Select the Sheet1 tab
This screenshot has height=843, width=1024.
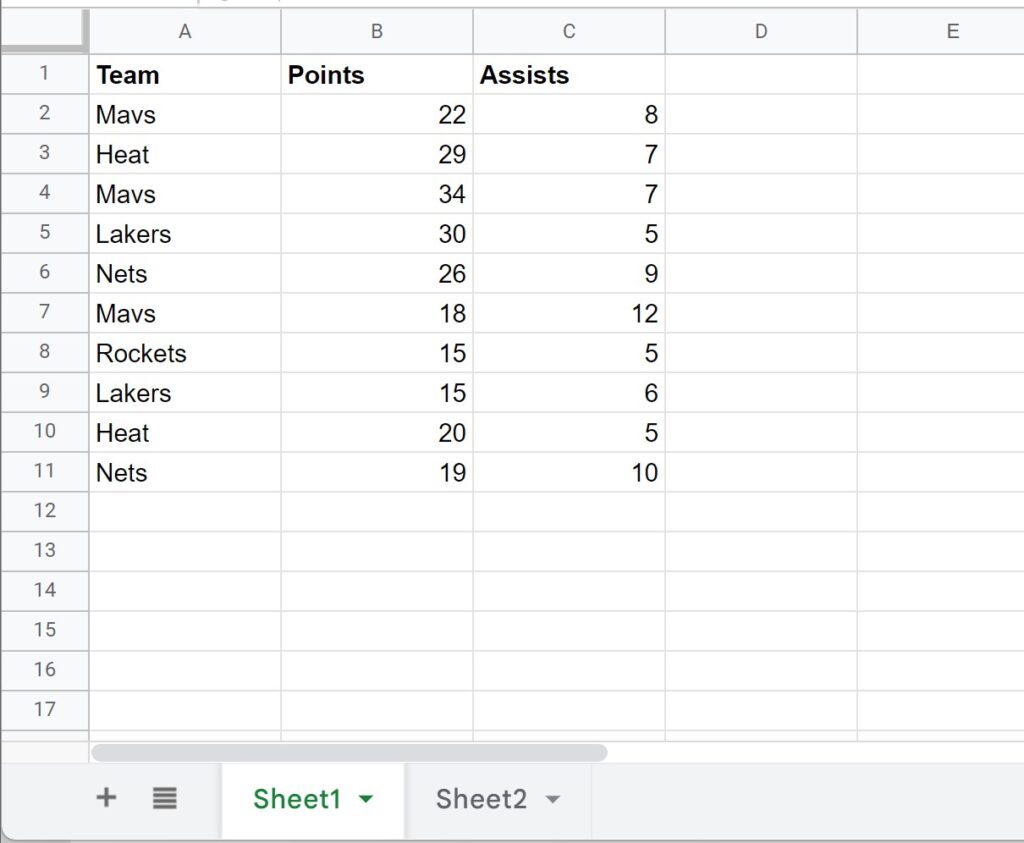[296, 798]
